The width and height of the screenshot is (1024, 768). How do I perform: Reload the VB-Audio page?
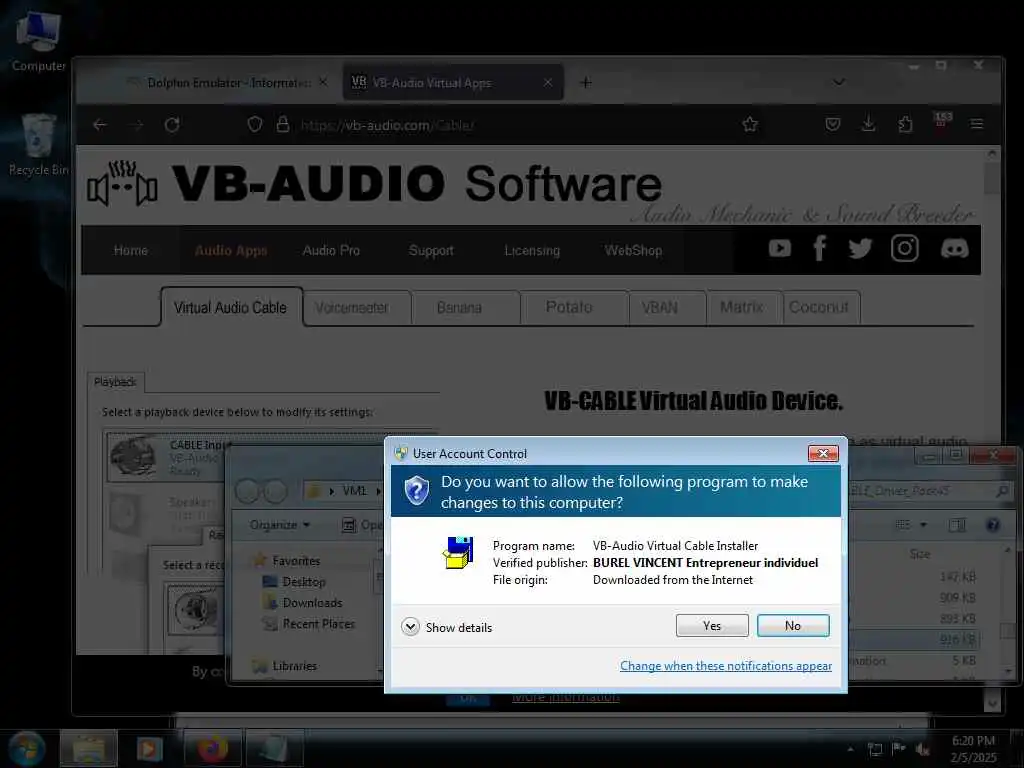tap(172, 125)
